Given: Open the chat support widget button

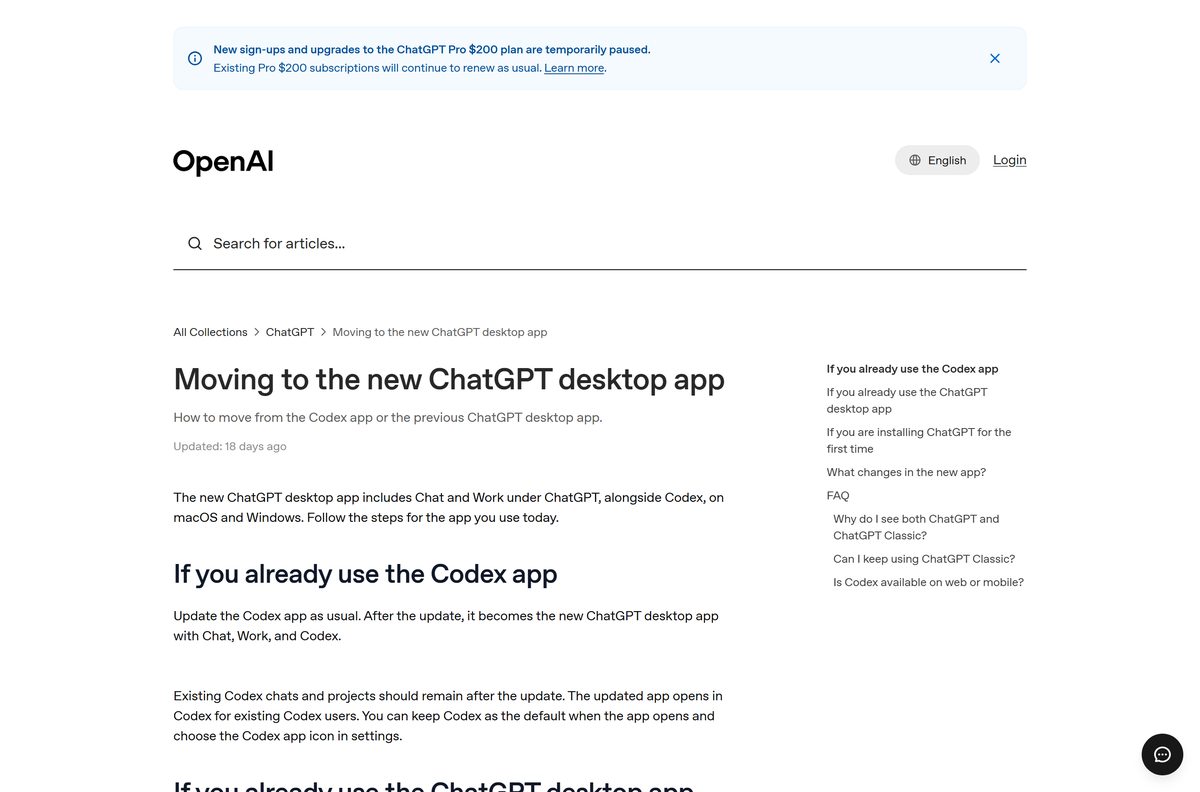Looking at the screenshot, I should pyautogui.click(x=1162, y=754).
